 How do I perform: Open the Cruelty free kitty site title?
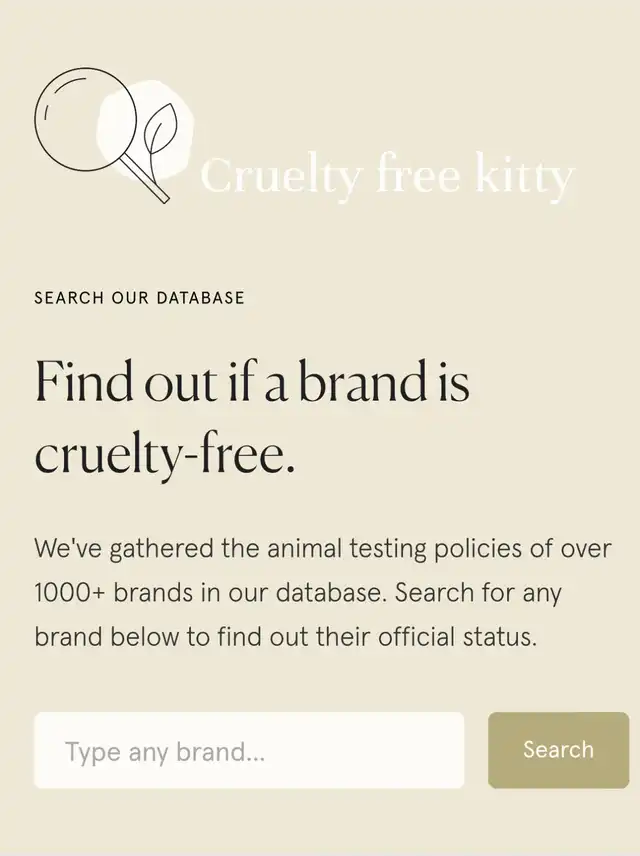pyautogui.click(x=386, y=177)
